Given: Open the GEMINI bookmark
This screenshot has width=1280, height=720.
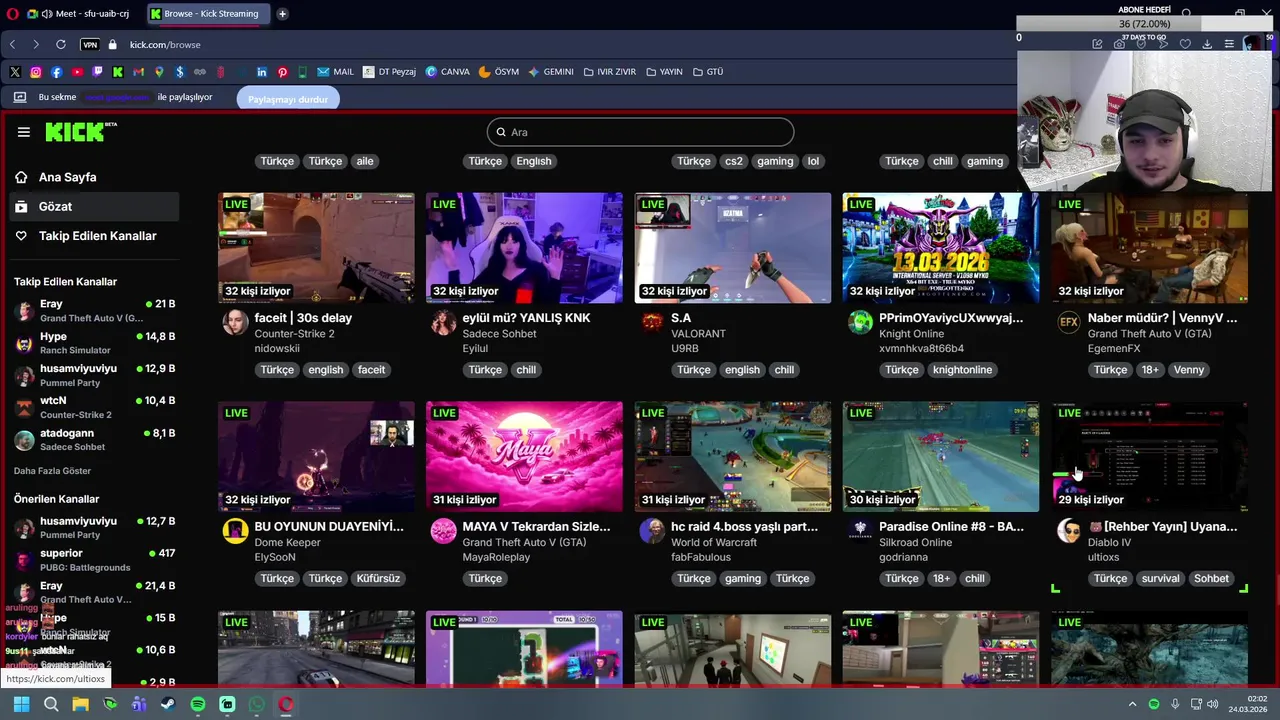Looking at the screenshot, I should click(551, 72).
